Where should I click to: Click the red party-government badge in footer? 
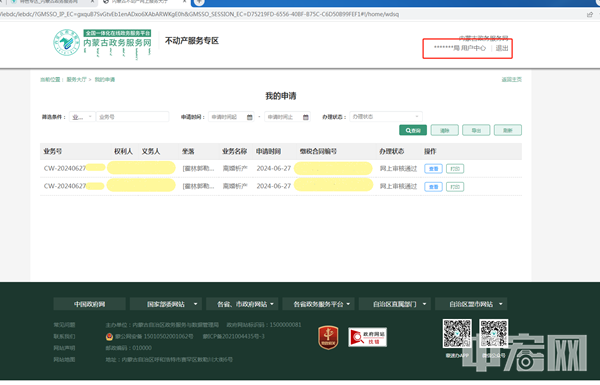coord(328,337)
